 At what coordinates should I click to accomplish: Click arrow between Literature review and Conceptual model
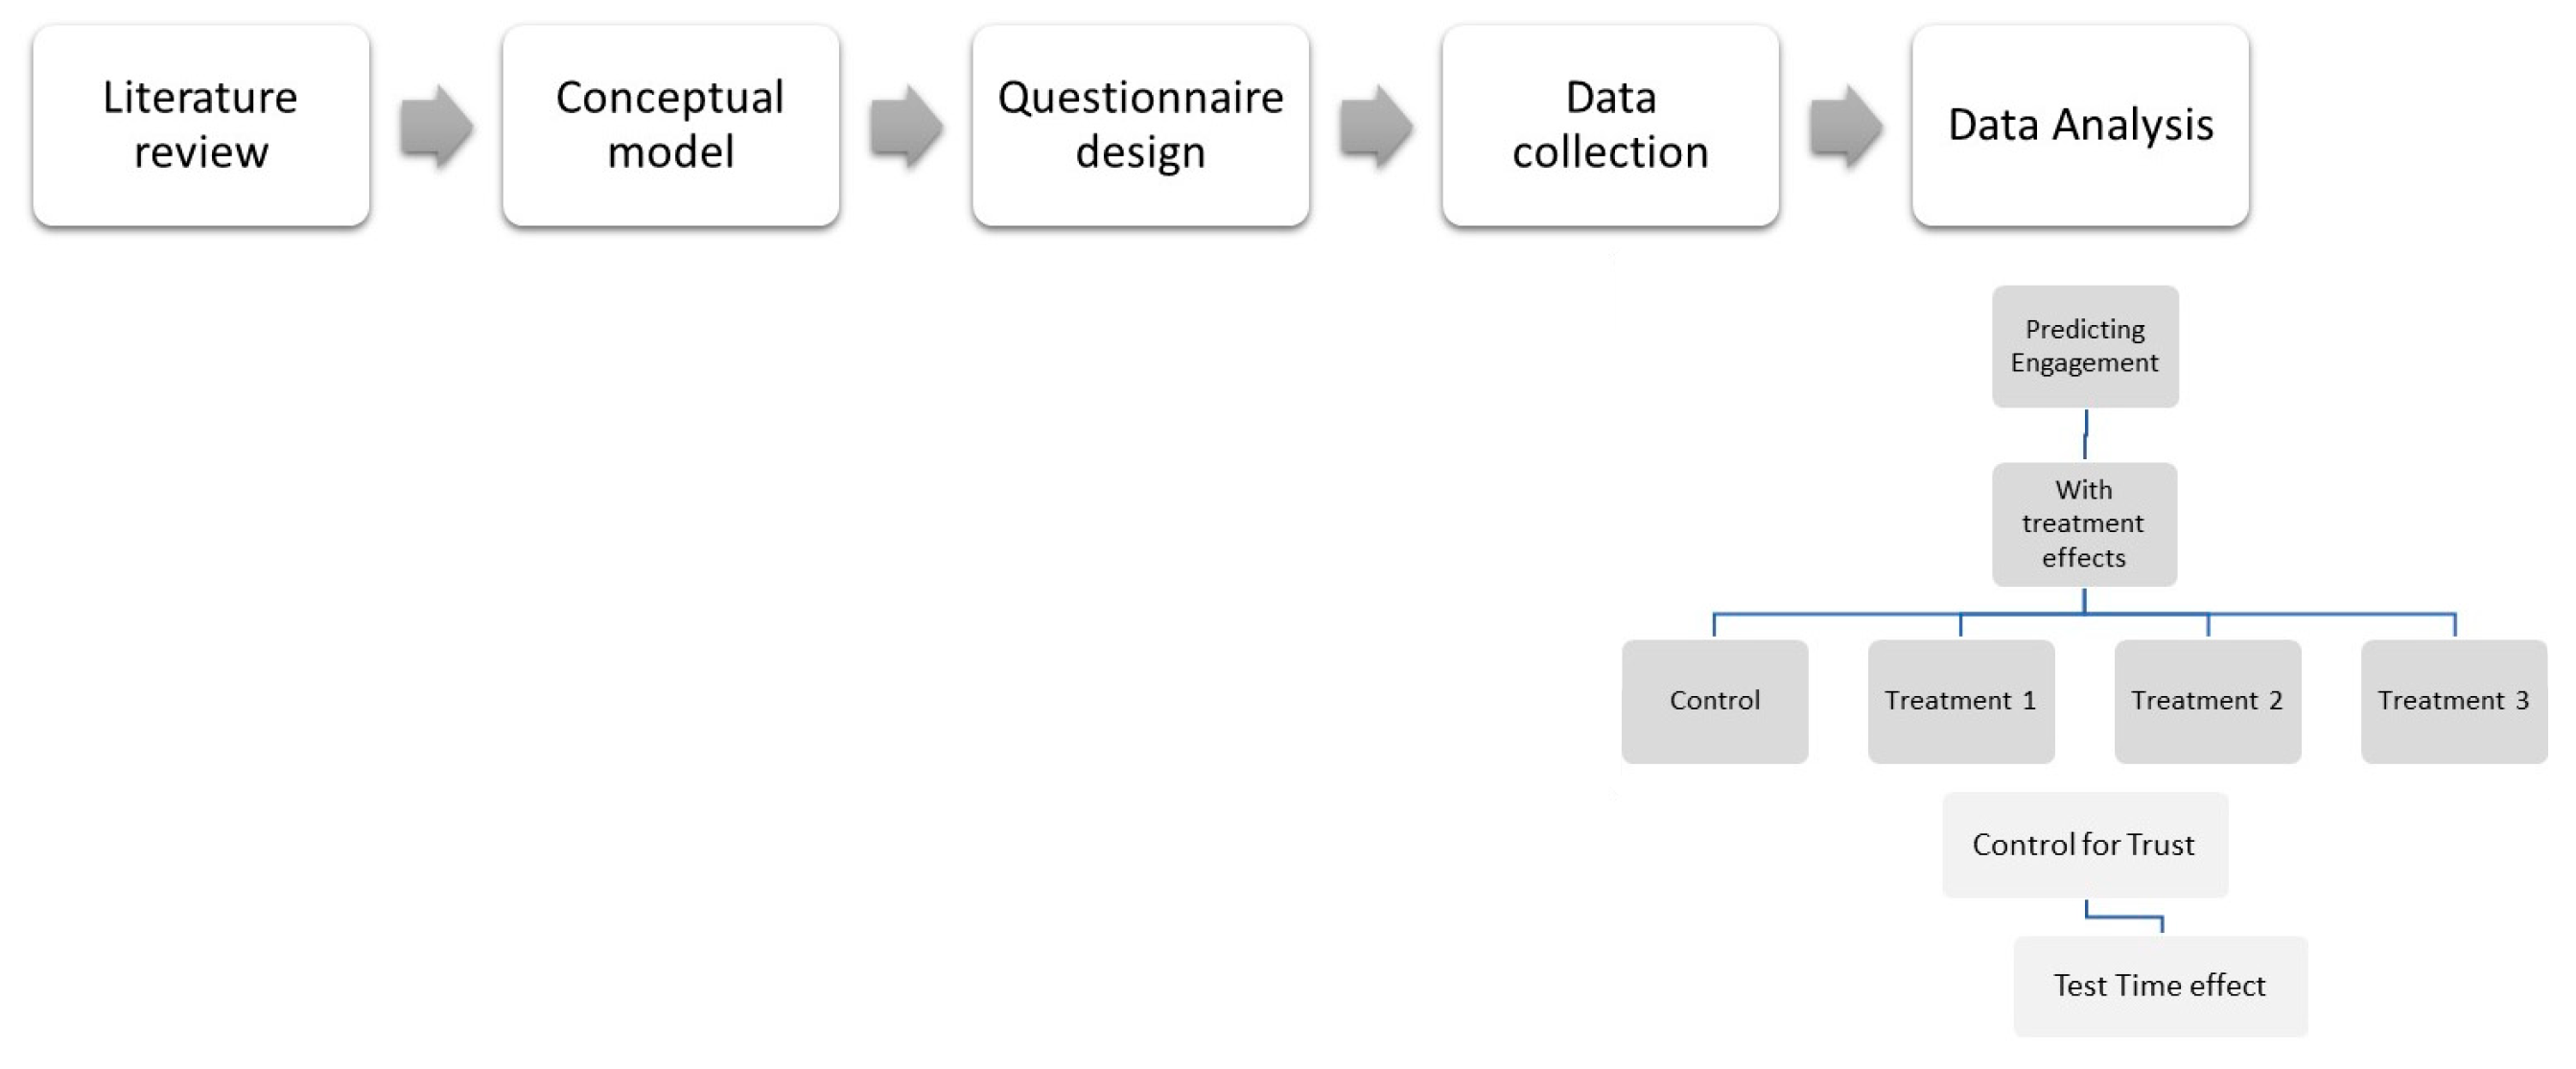pyautogui.click(x=436, y=126)
